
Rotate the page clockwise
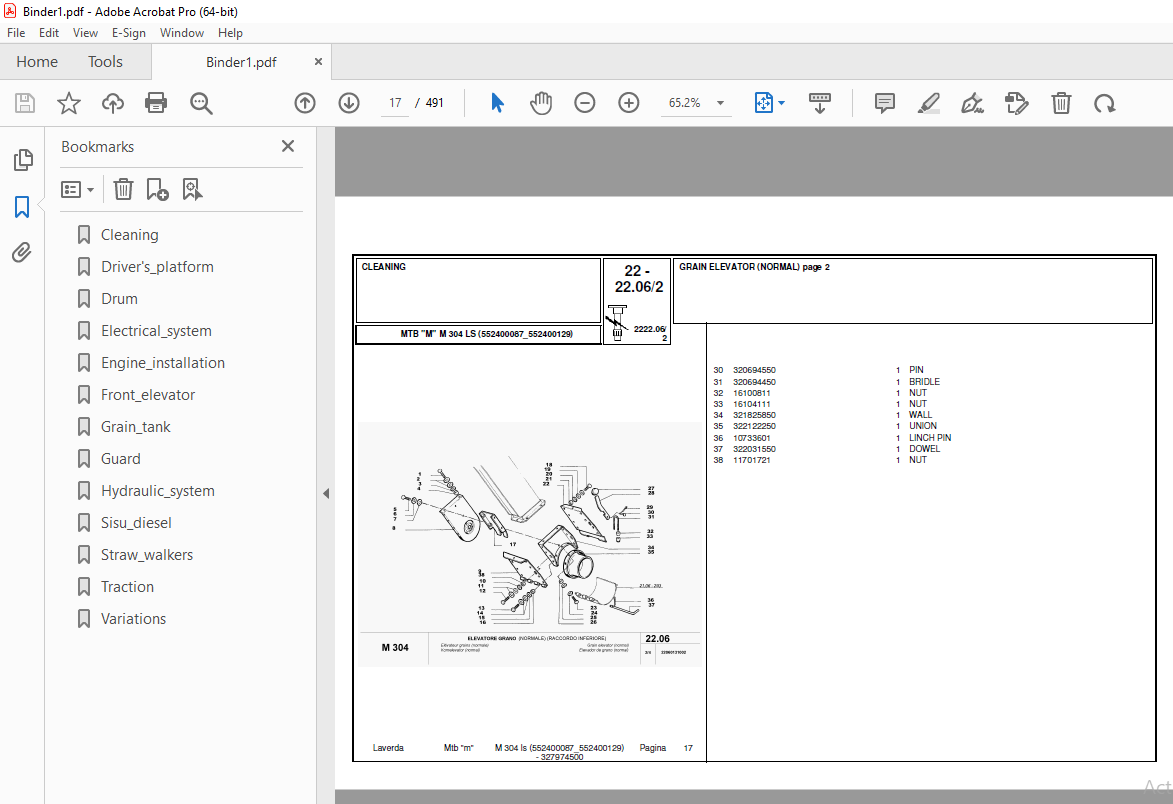pos(1105,103)
